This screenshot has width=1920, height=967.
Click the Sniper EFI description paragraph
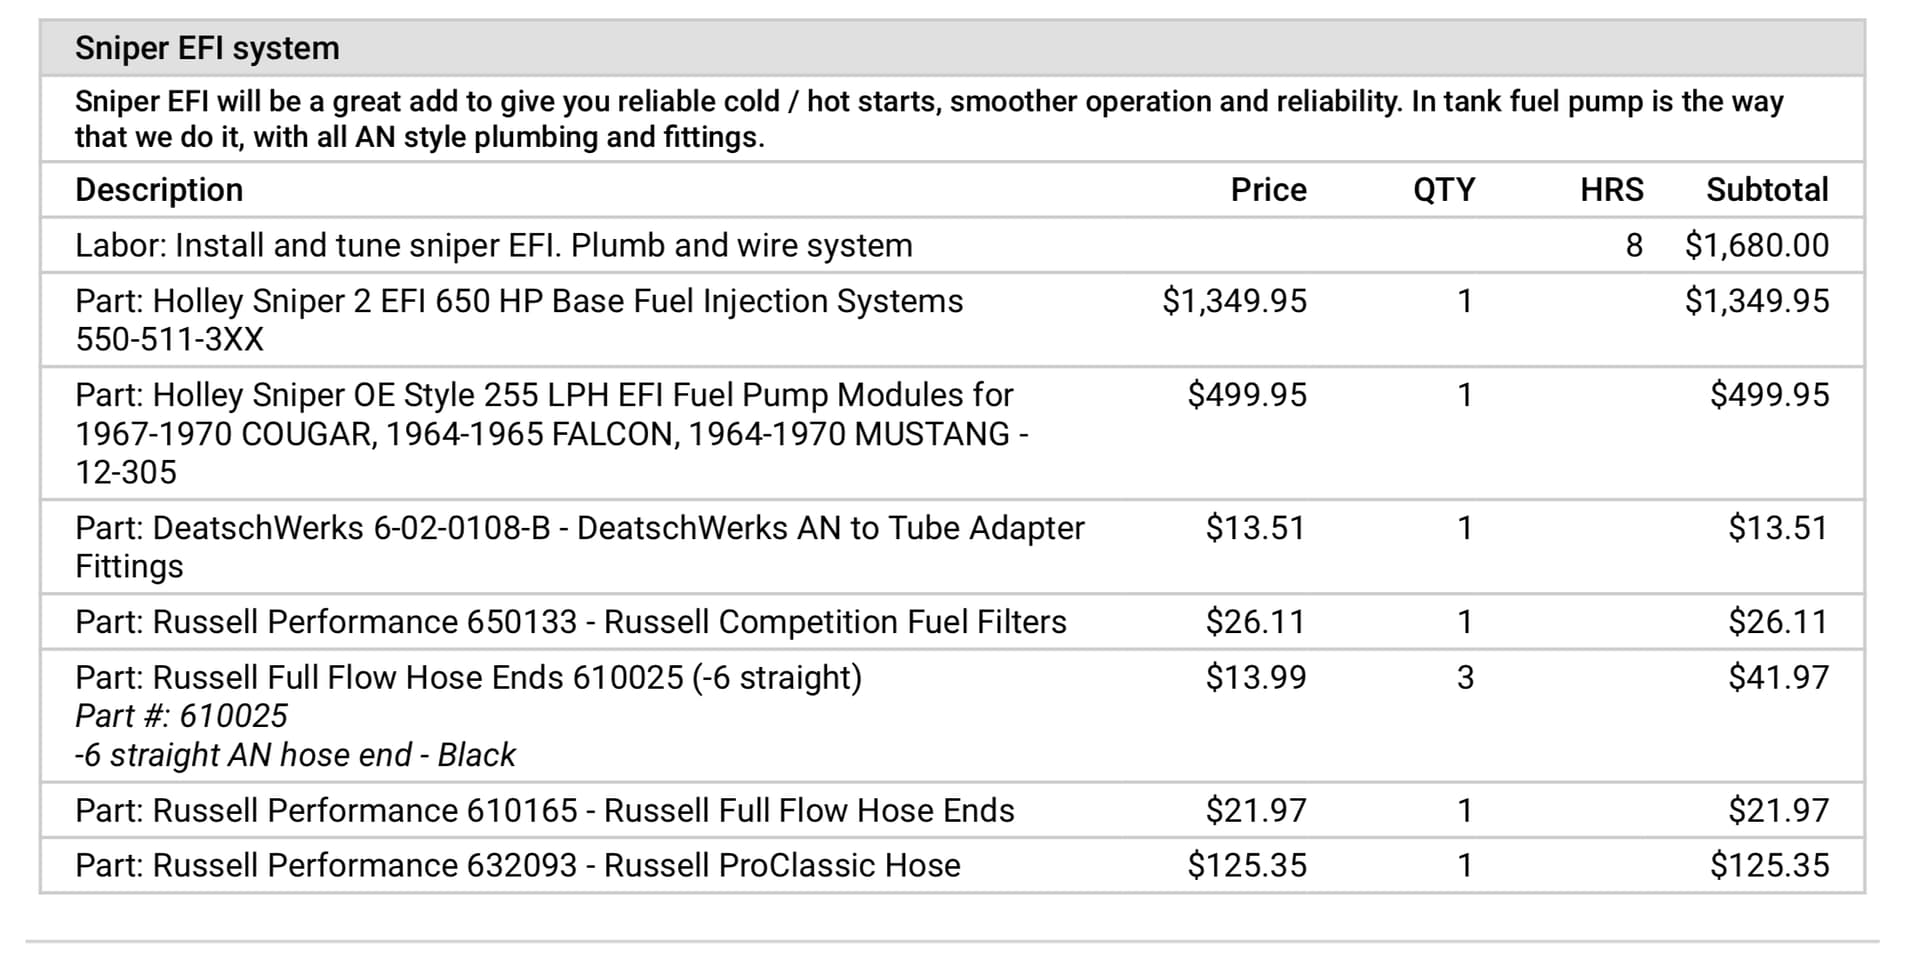tap(928, 119)
